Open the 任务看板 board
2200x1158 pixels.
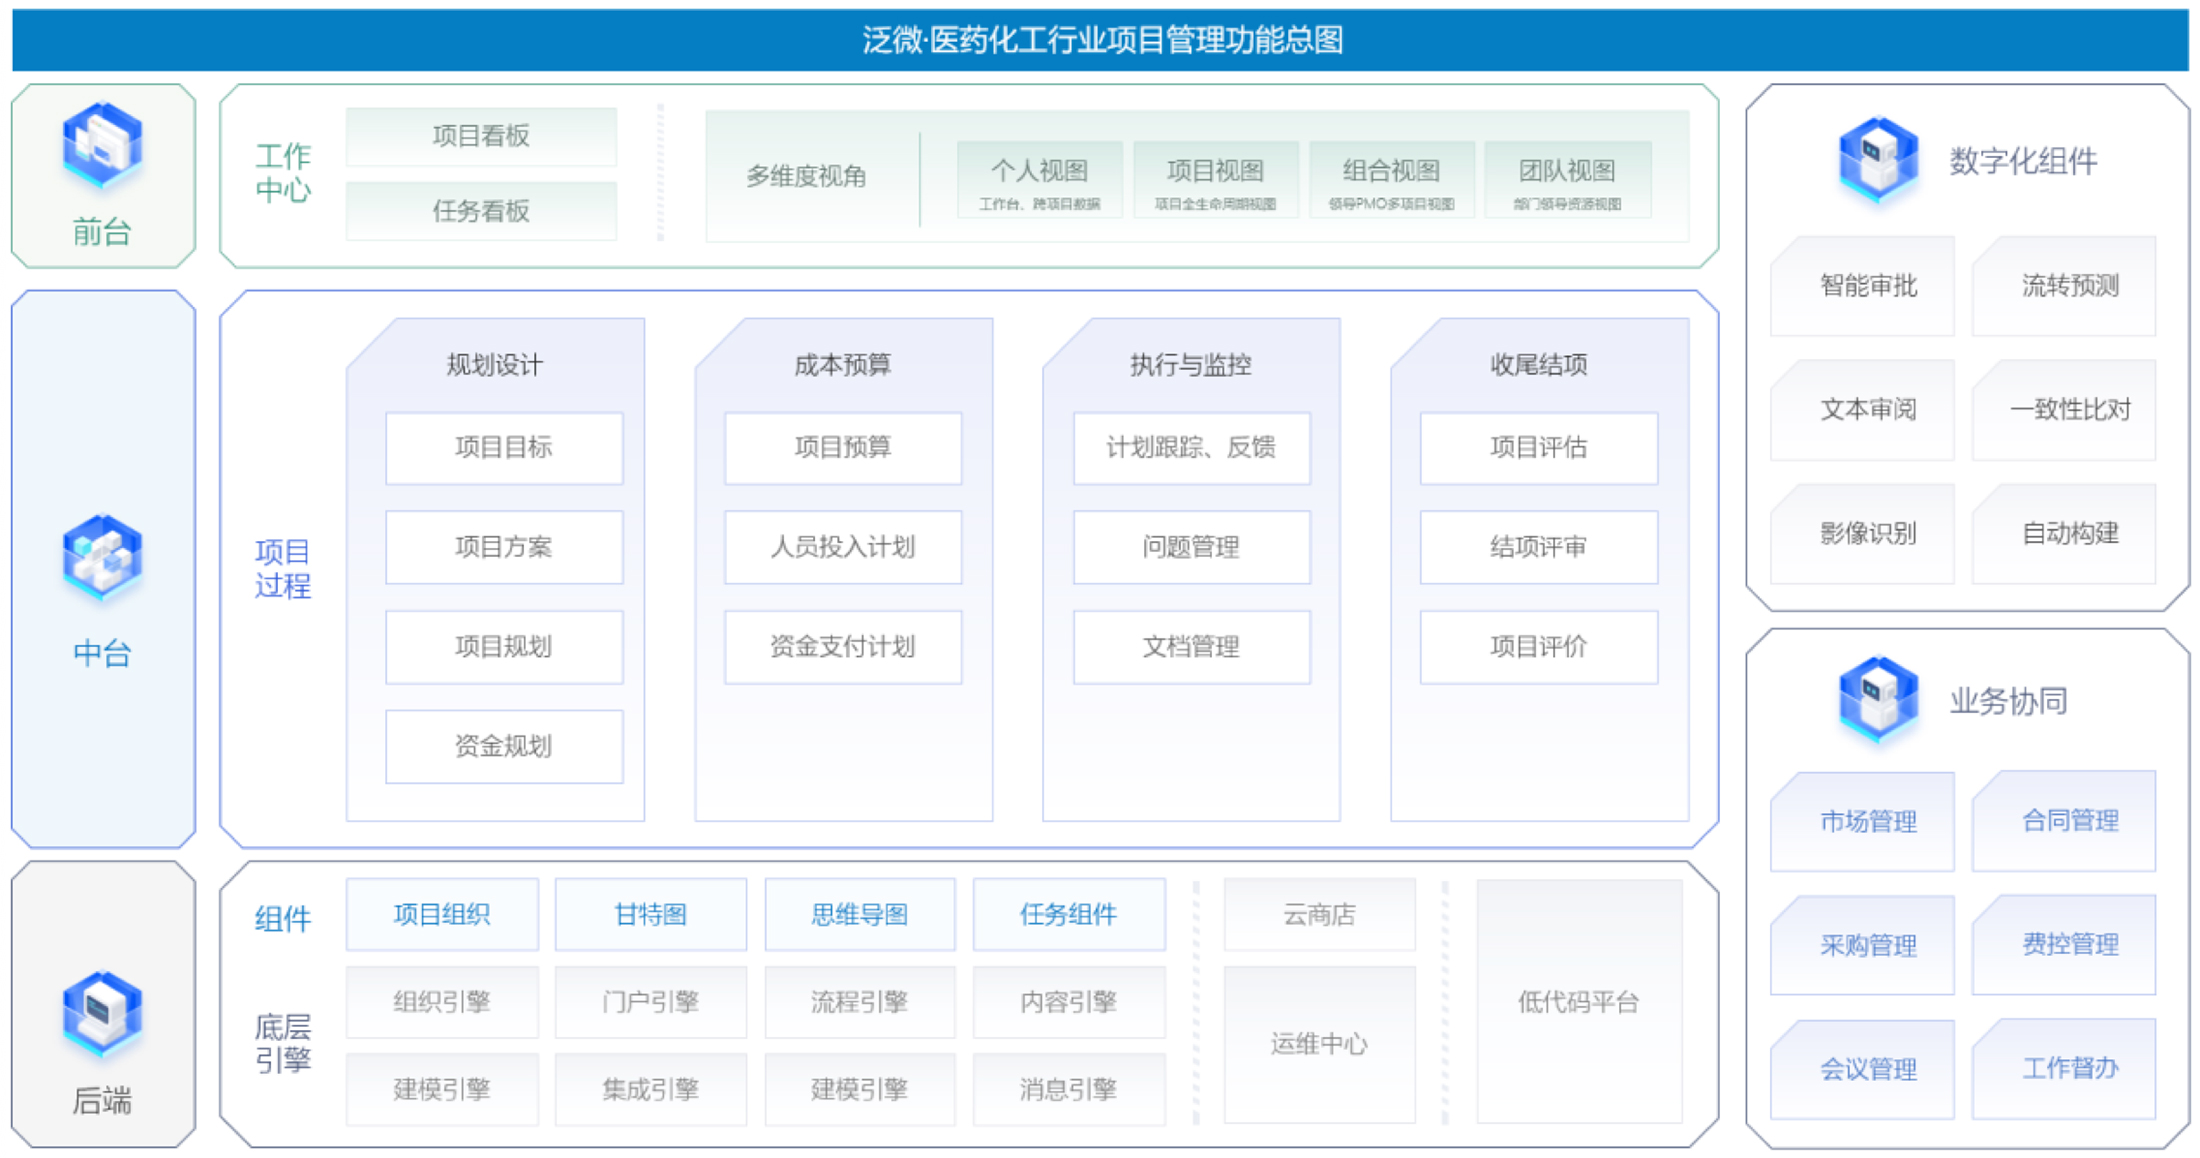(x=481, y=211)
